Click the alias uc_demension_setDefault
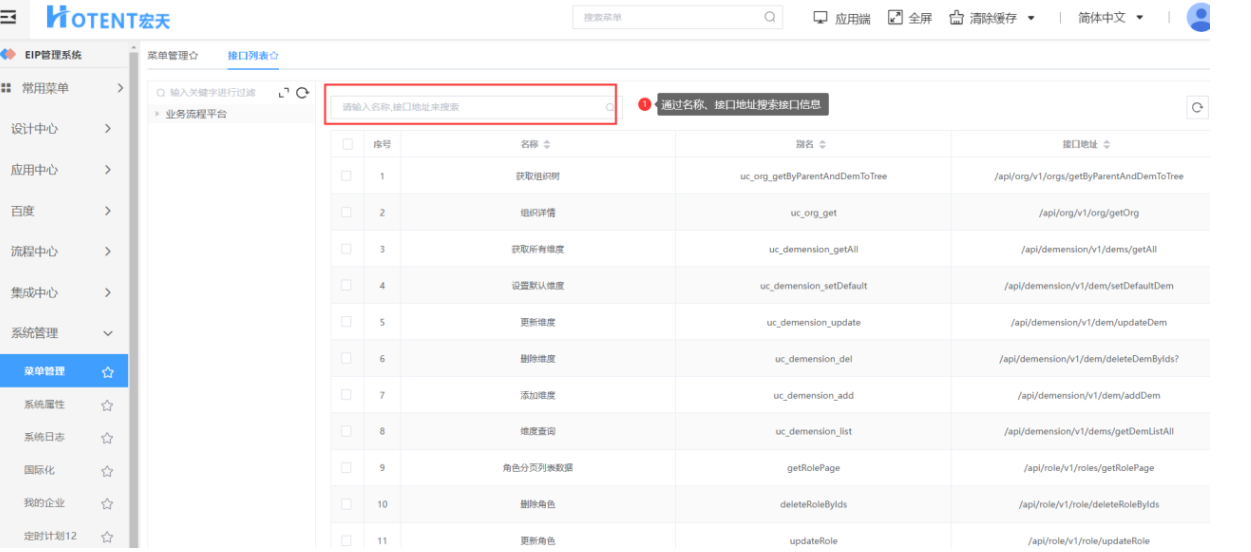The height and width of the screenshot is (552, 1251). click(813, 286)
